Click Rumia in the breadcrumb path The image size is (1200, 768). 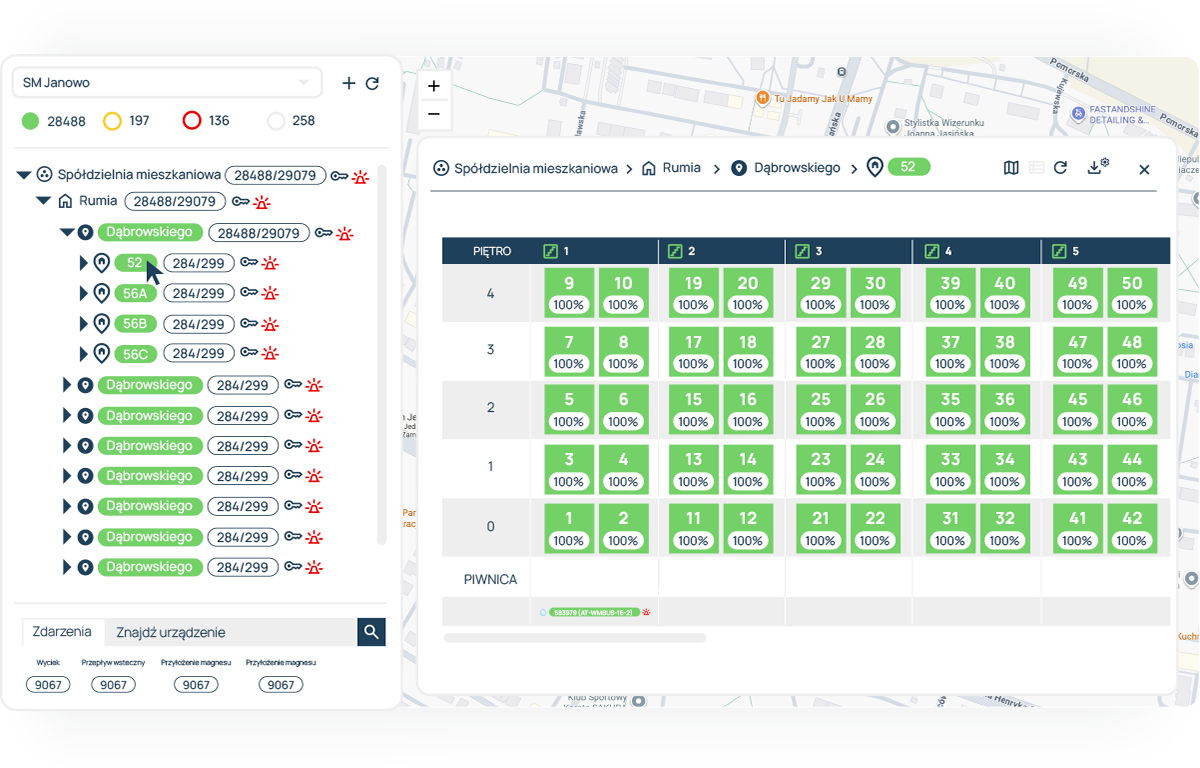point(681,168)
